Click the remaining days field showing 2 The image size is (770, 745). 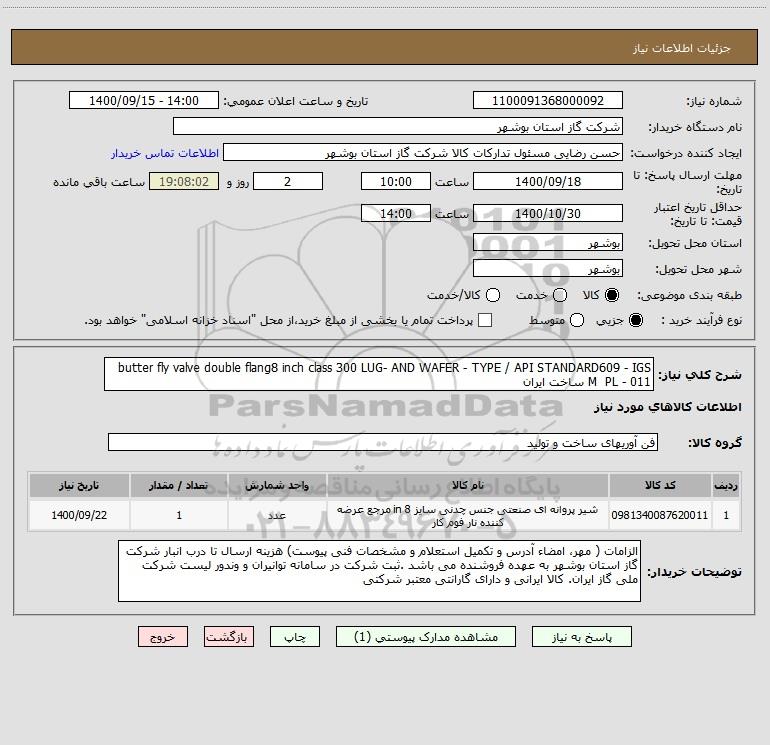(288, 181)
